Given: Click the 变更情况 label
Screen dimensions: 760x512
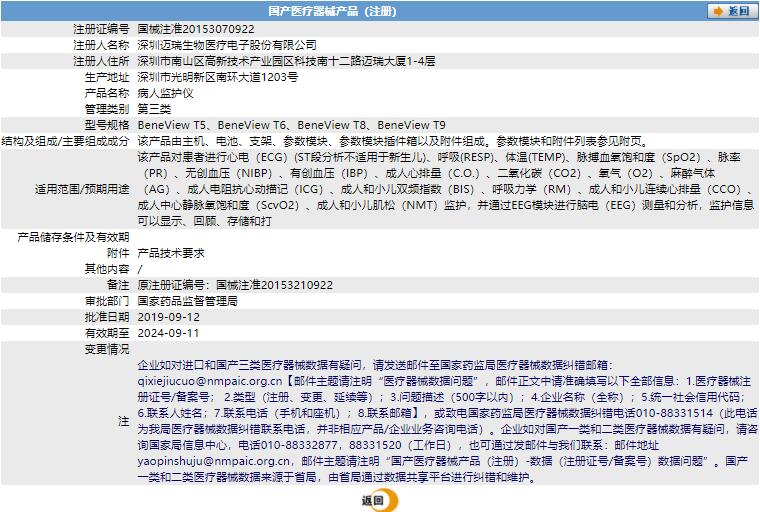Looking at the screenshot, I should tap(107, 349).
